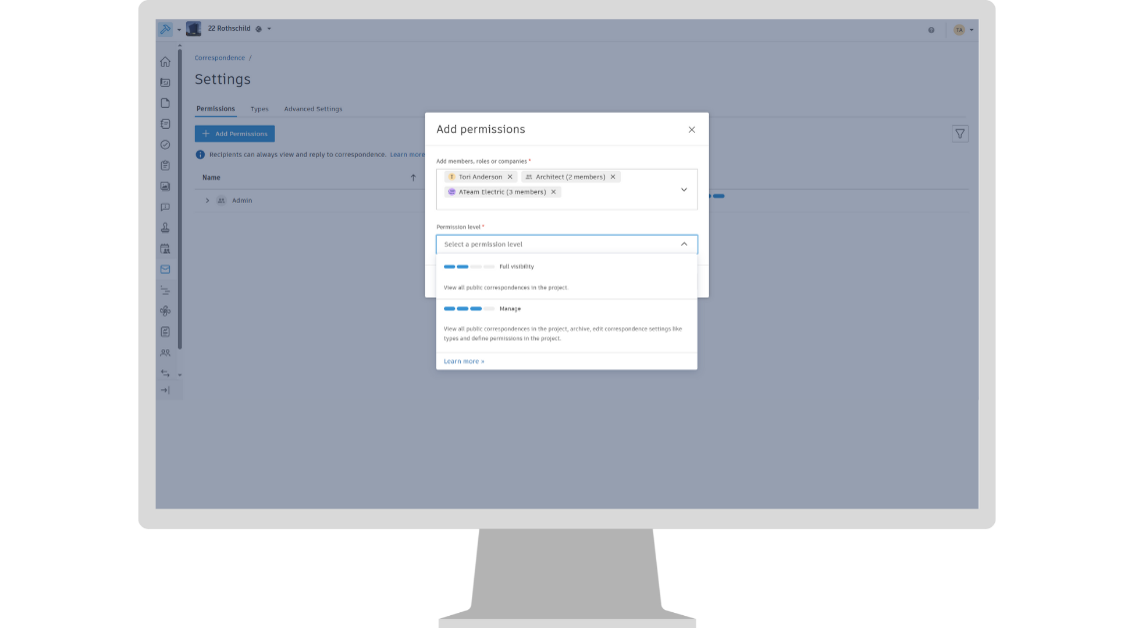Choose the Manage permission option
Viewport: 1121px width, 632px height.
pyautogui.click(x=566, y=325)
